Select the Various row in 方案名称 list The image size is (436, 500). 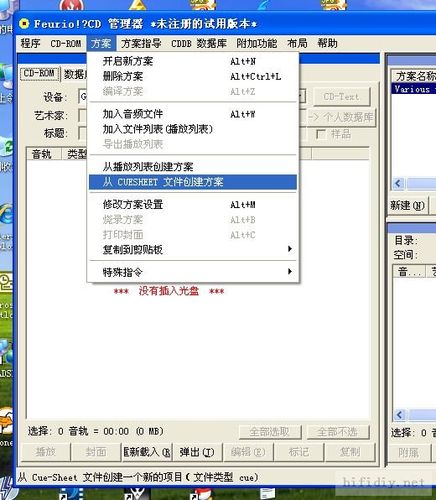(x=413, y=89)
